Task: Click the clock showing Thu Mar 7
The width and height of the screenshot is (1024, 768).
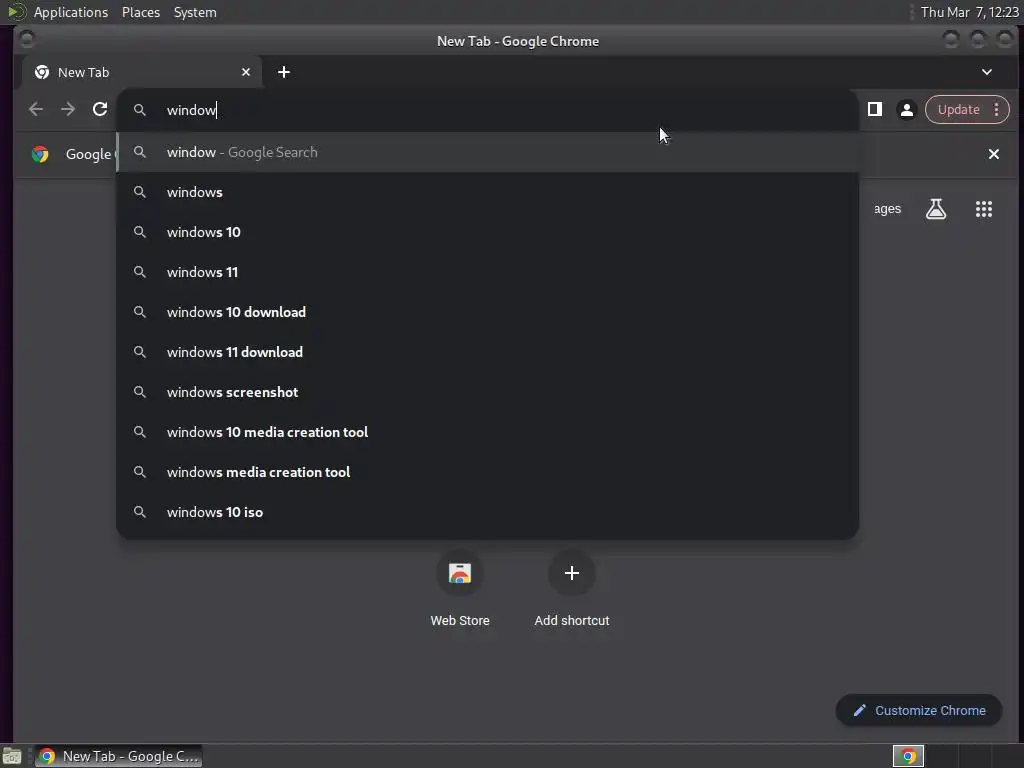Action: 969,12
